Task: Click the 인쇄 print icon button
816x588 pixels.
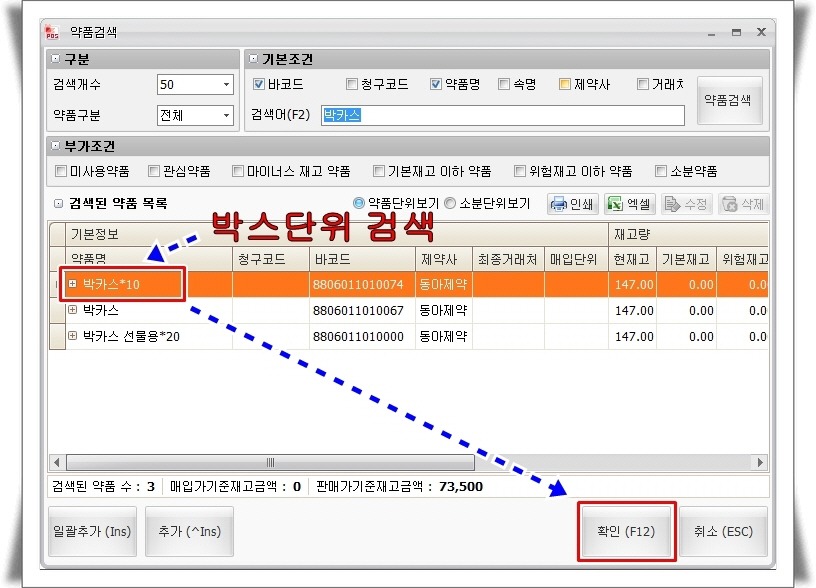Action: point(572,204)
